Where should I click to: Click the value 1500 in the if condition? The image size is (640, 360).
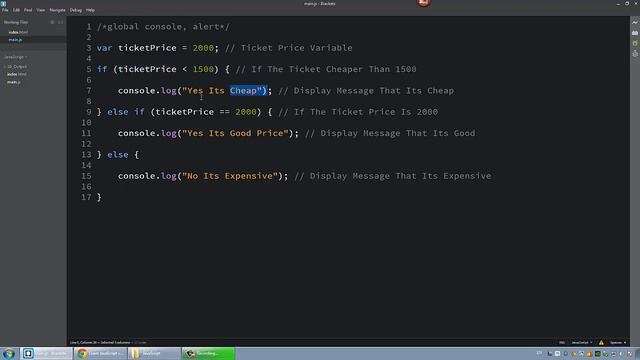(203, 69)
